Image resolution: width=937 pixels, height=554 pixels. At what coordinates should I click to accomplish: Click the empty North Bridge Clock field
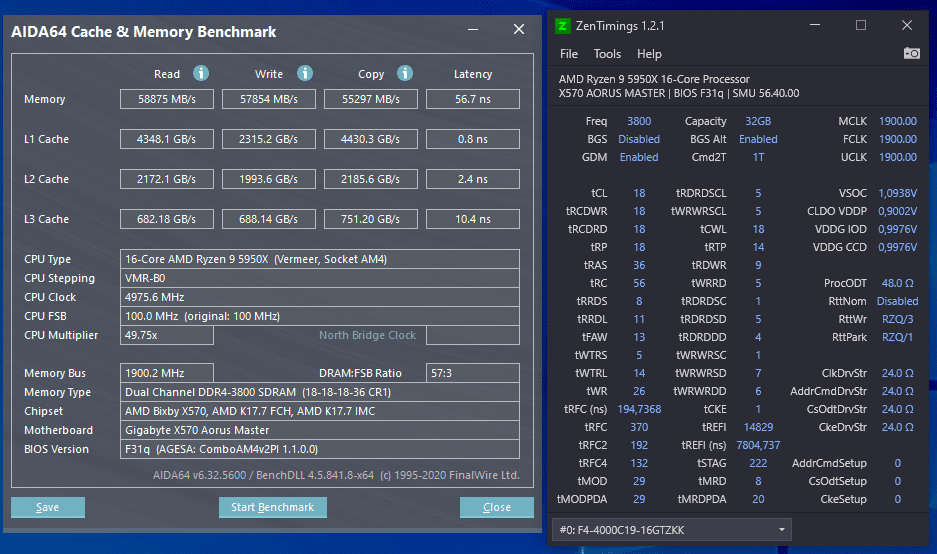[x=473, y=335]
